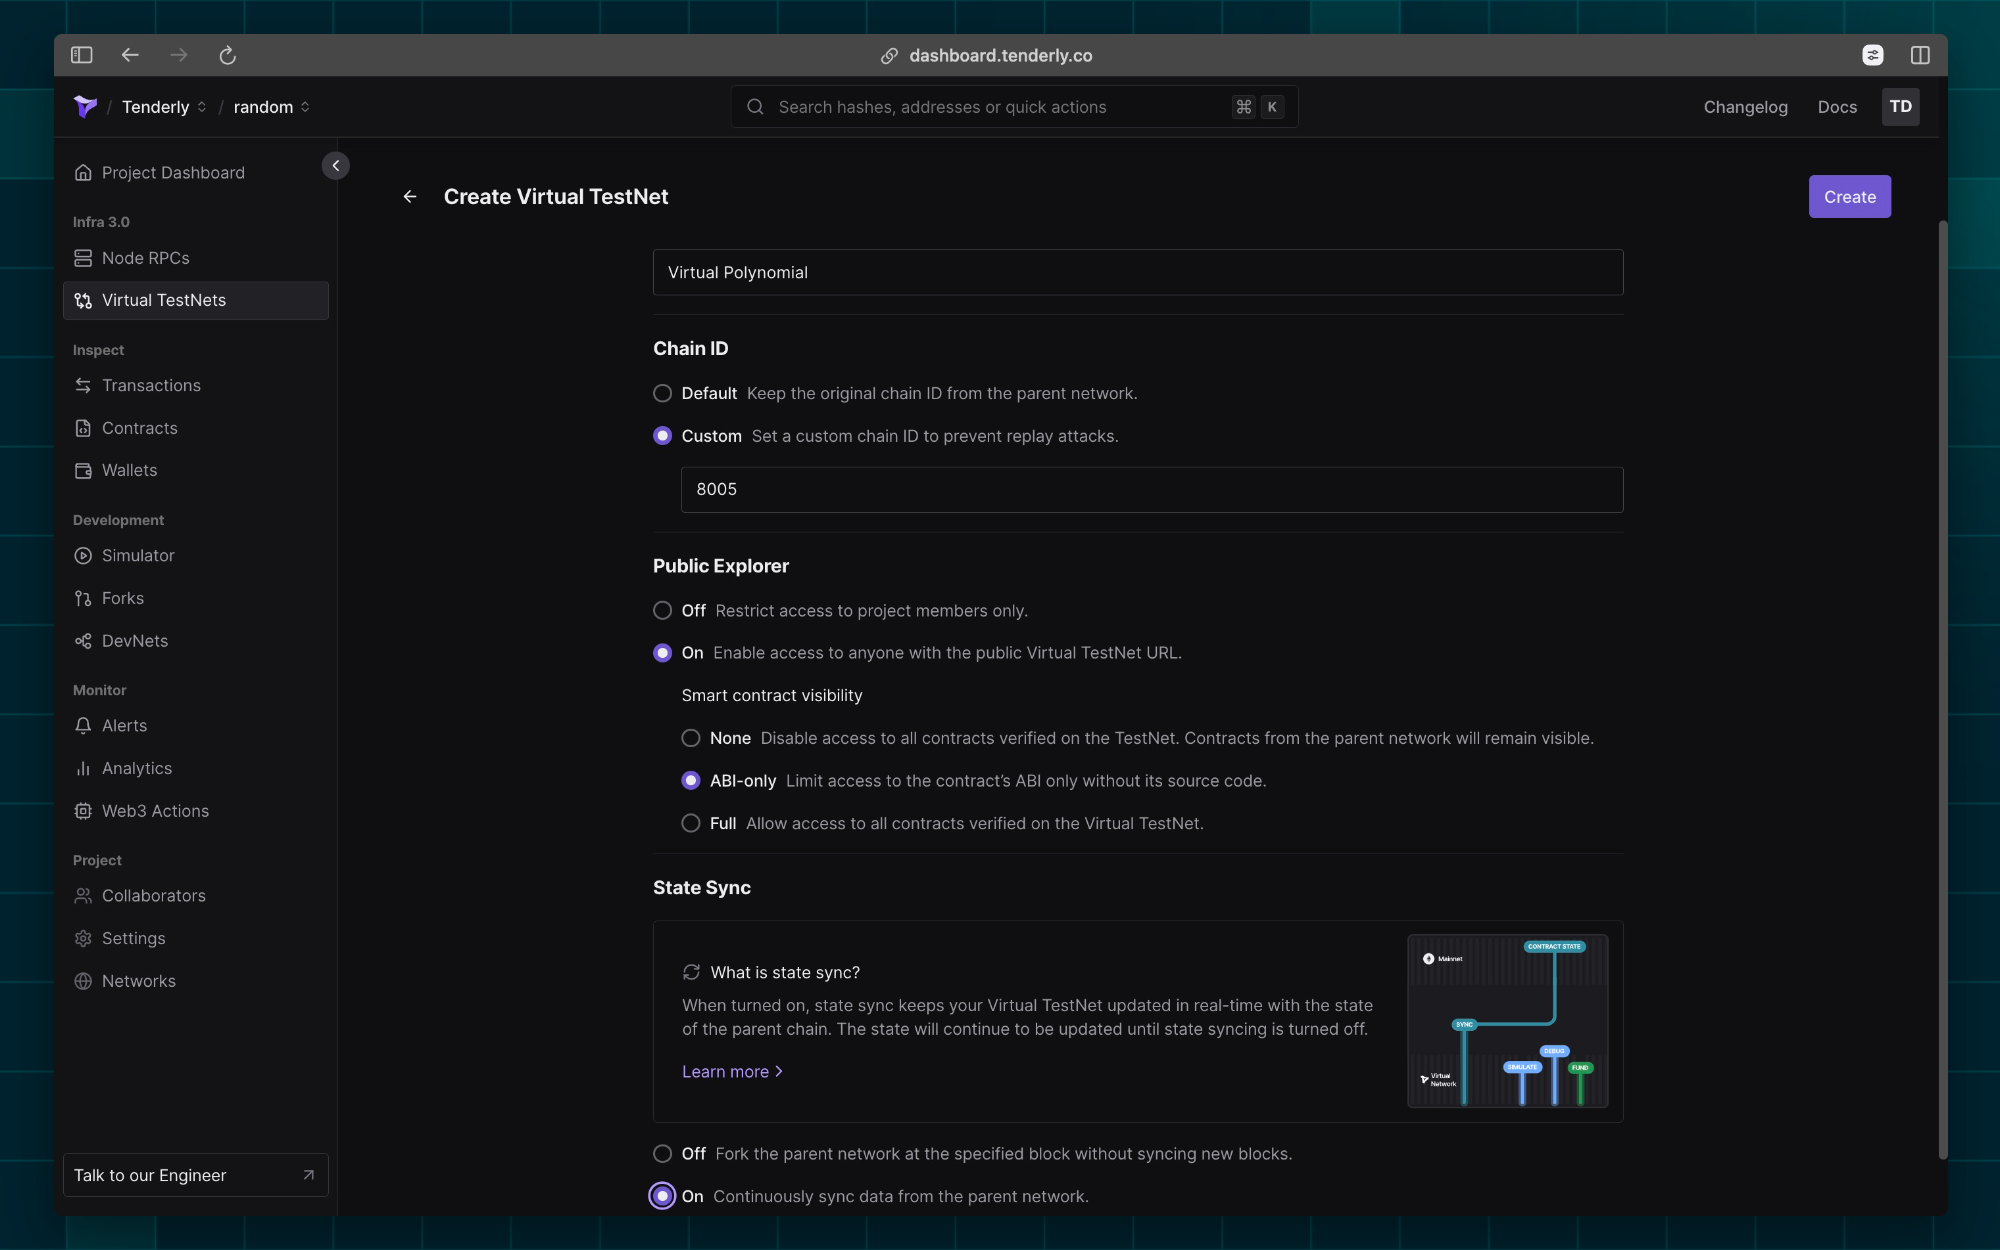Open the TD user avatar menu
Viewport: 2000px width, 1250px height.
pos(1900,107)
